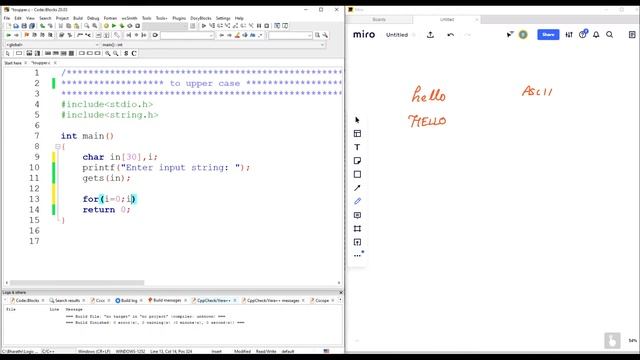Select the Cscope tab in logs panel
Image resolution: width=640 pixels, height=360 pixels.
pos(322,300)
